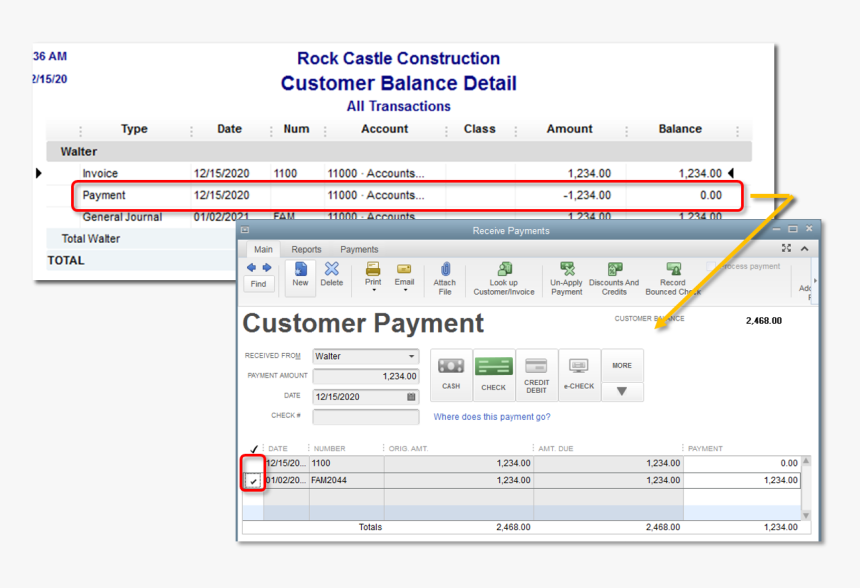Select the Payment row in the report
Viewport: 860px width, 588px height.
tap(407, 195)
